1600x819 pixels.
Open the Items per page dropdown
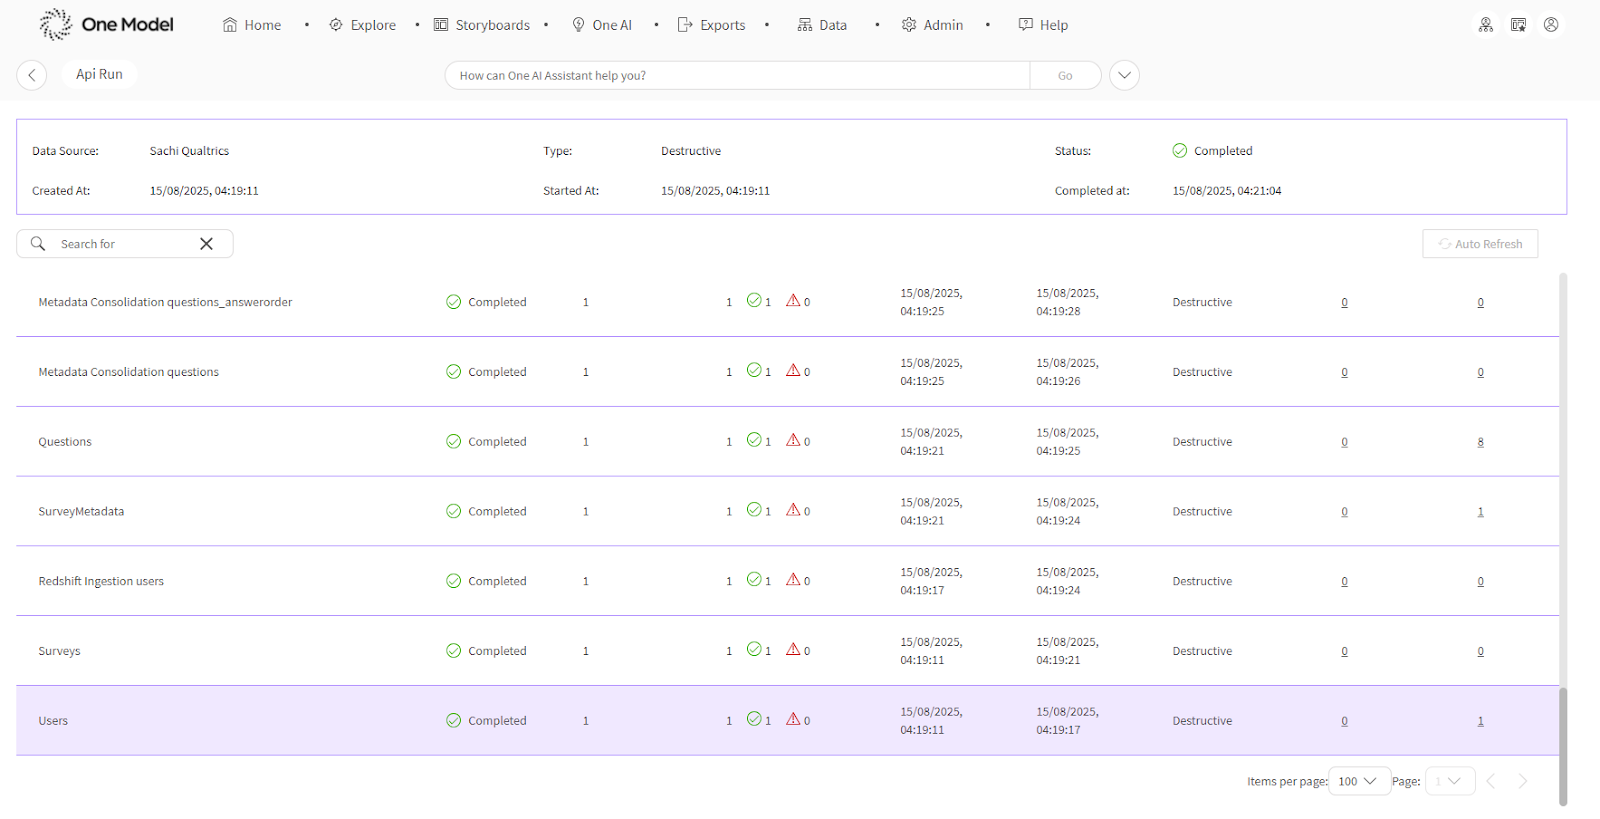click(1358, 781)
